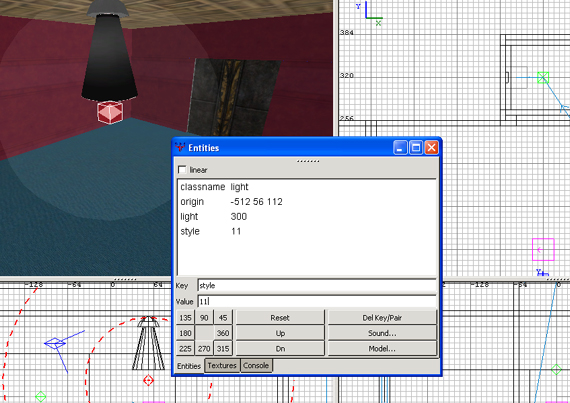Enable the linear checkbox

click(x=182, y=170)
